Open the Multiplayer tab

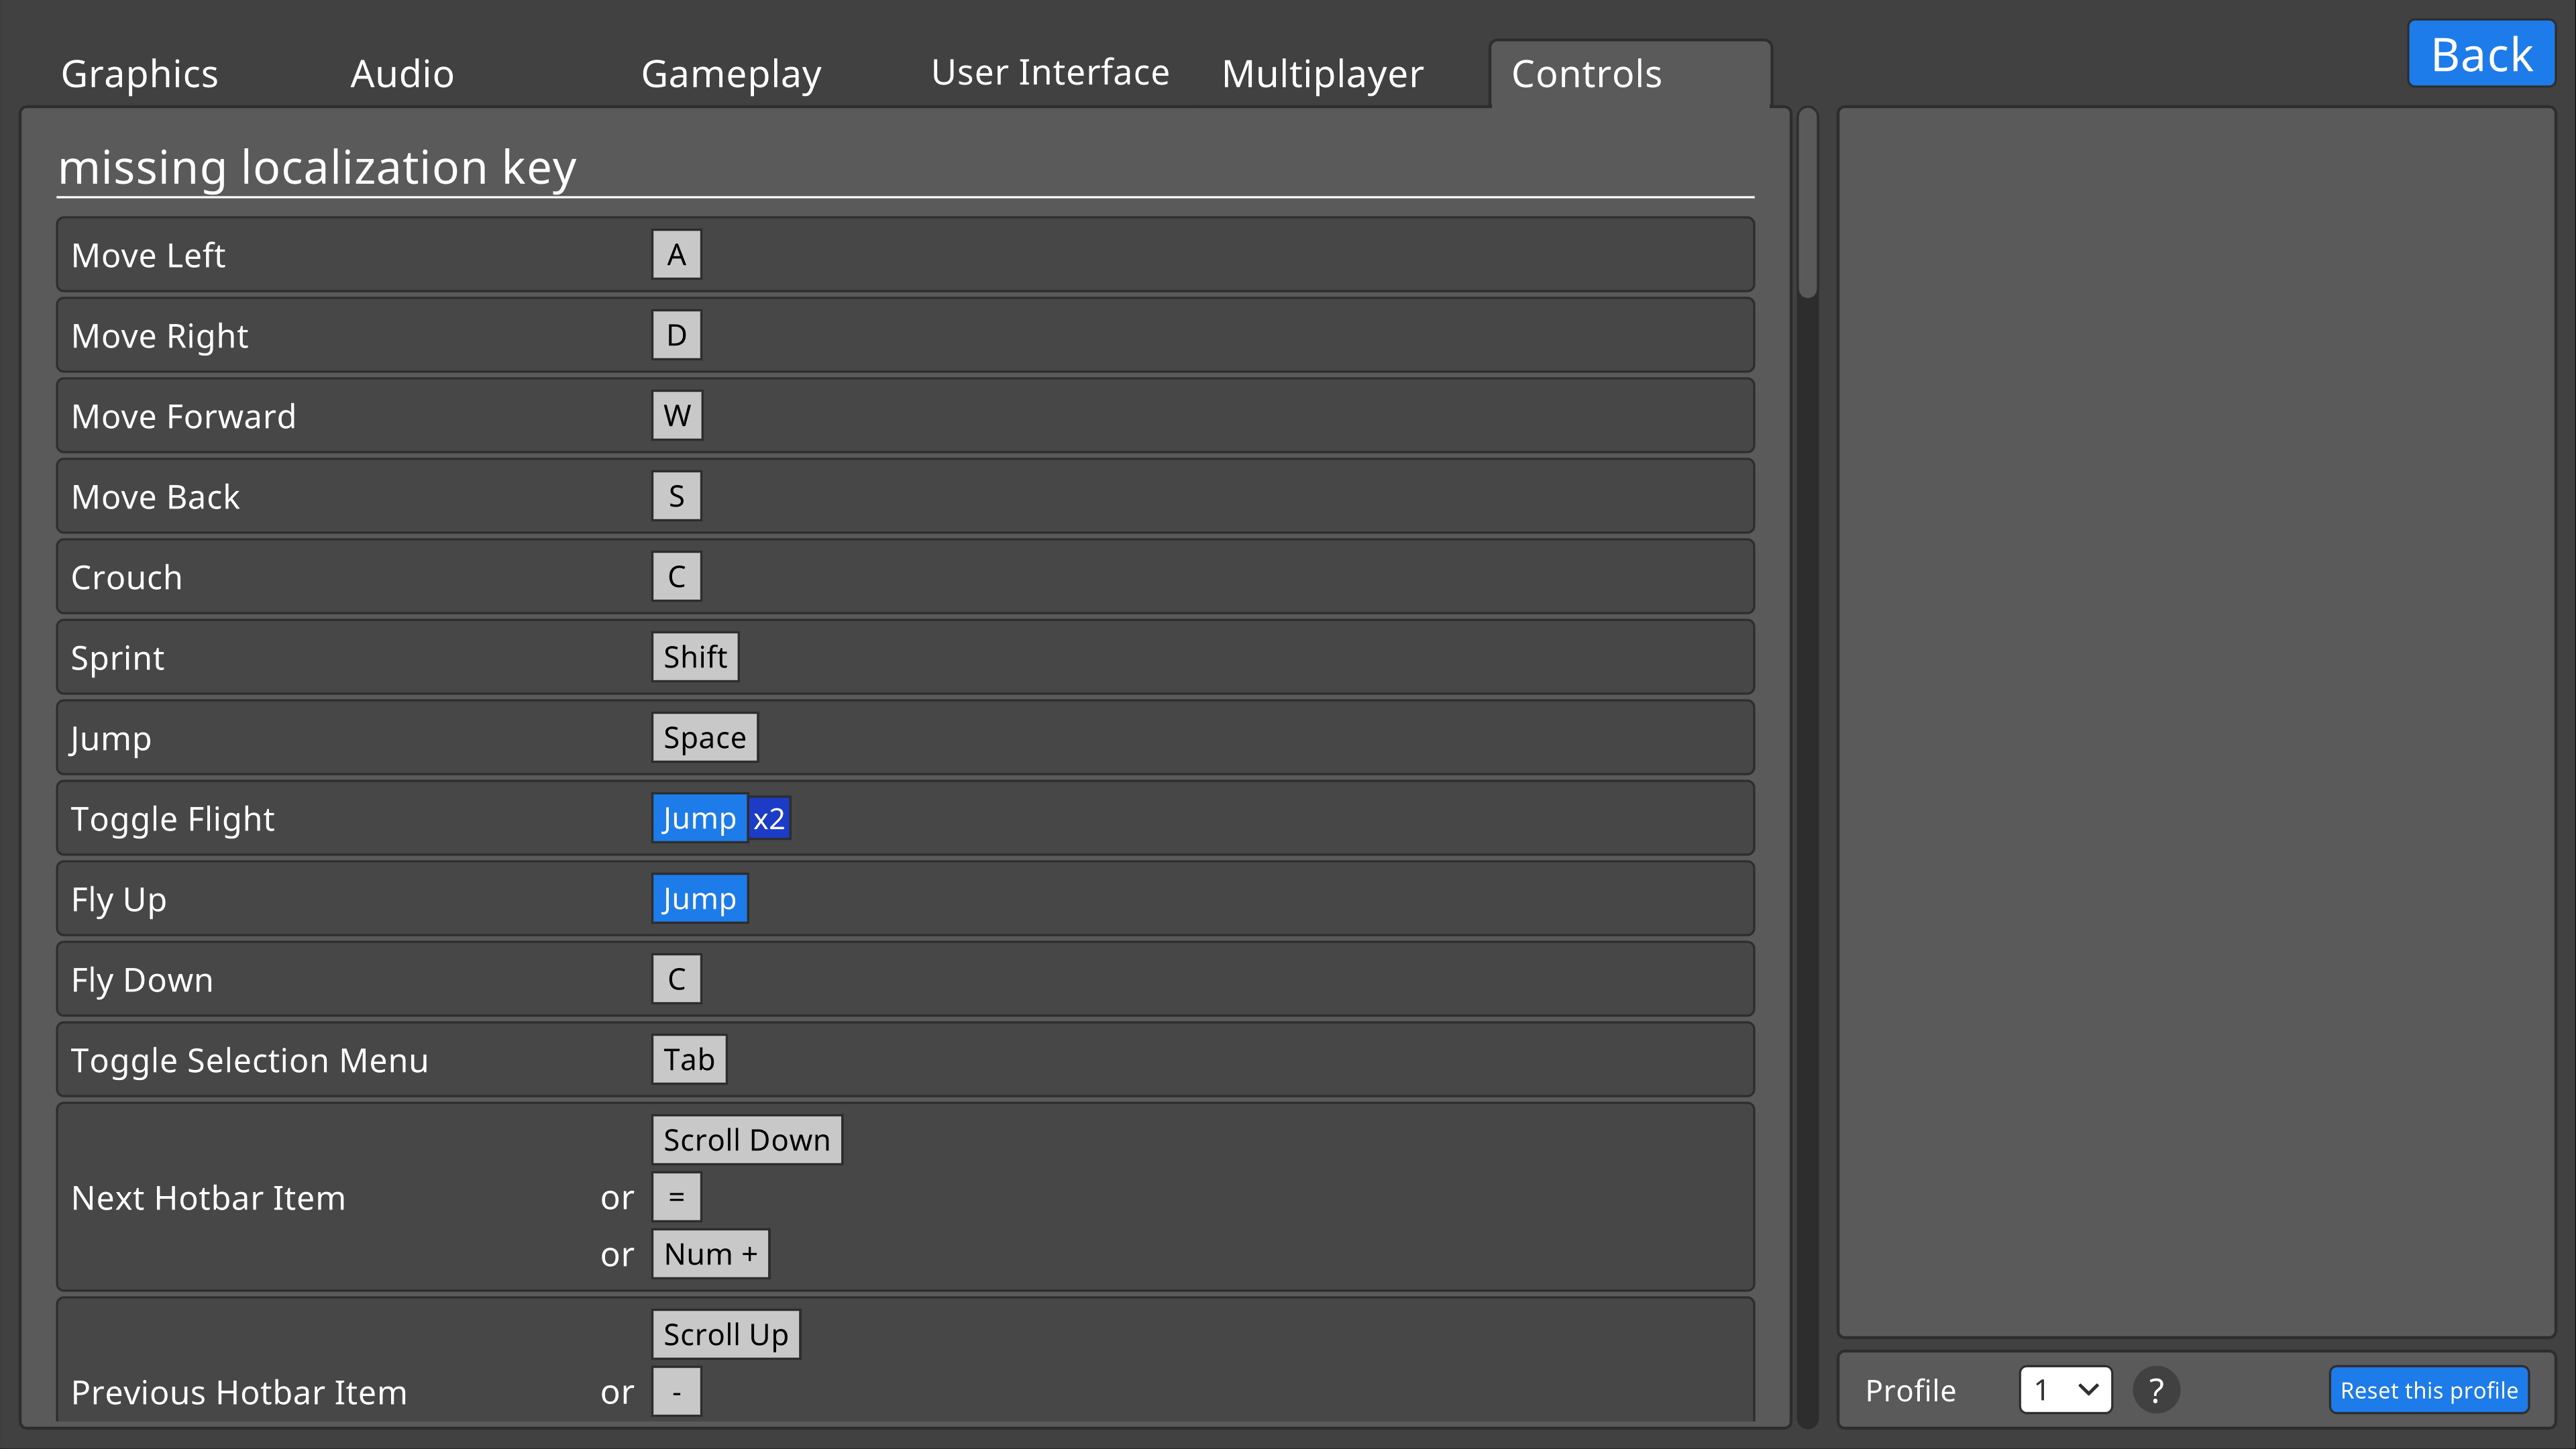click(x=1322, y=74)
